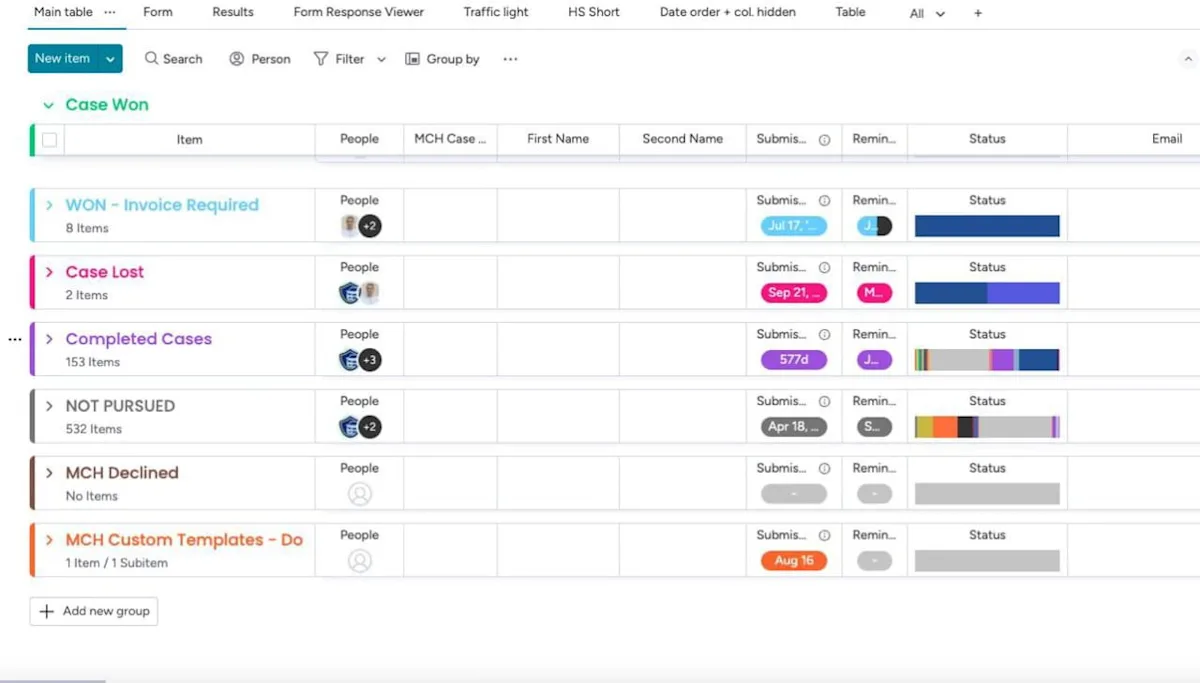Click status summary bar for NOT PURSUED
This screenshot has height=683, width=1200.
(x=987, y=427)
